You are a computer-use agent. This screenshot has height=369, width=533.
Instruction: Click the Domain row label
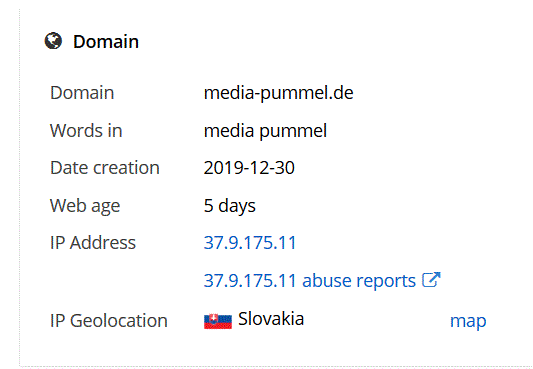tap(82, 93)
